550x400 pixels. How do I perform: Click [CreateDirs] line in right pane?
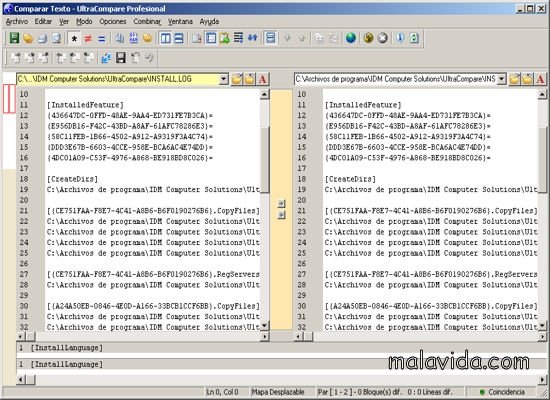(350, 179)
